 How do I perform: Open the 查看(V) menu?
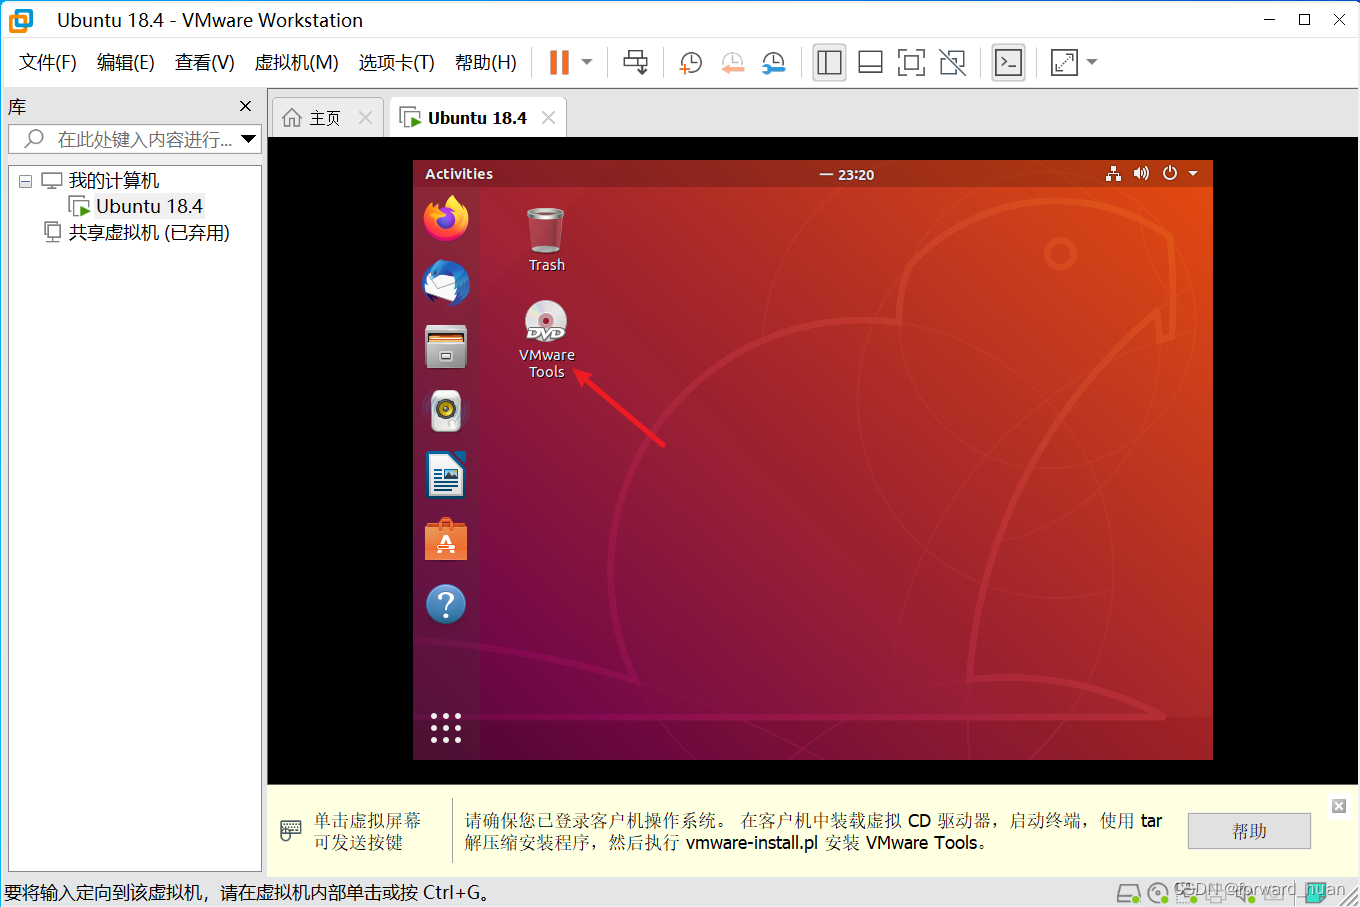(204, 62)
